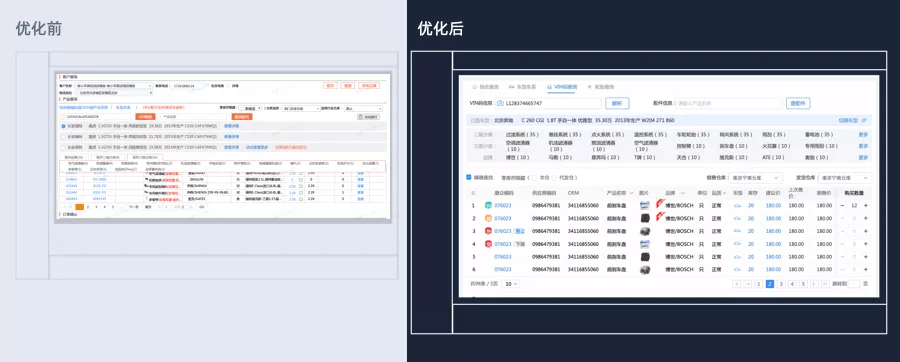Switch to the 轮胎查询 tab
Viewport: 900px width, 362px height.
tap(600, 87)
